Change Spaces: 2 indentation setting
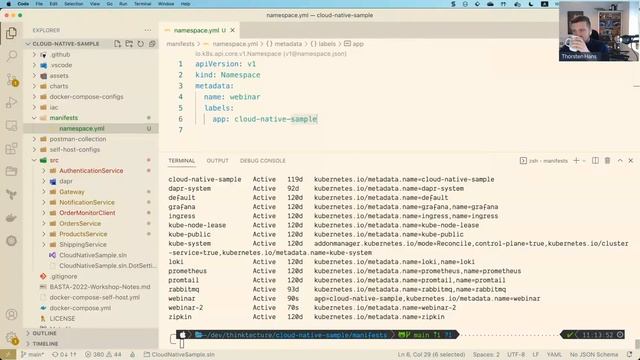 pyautogui.click(x=486, y=354)
